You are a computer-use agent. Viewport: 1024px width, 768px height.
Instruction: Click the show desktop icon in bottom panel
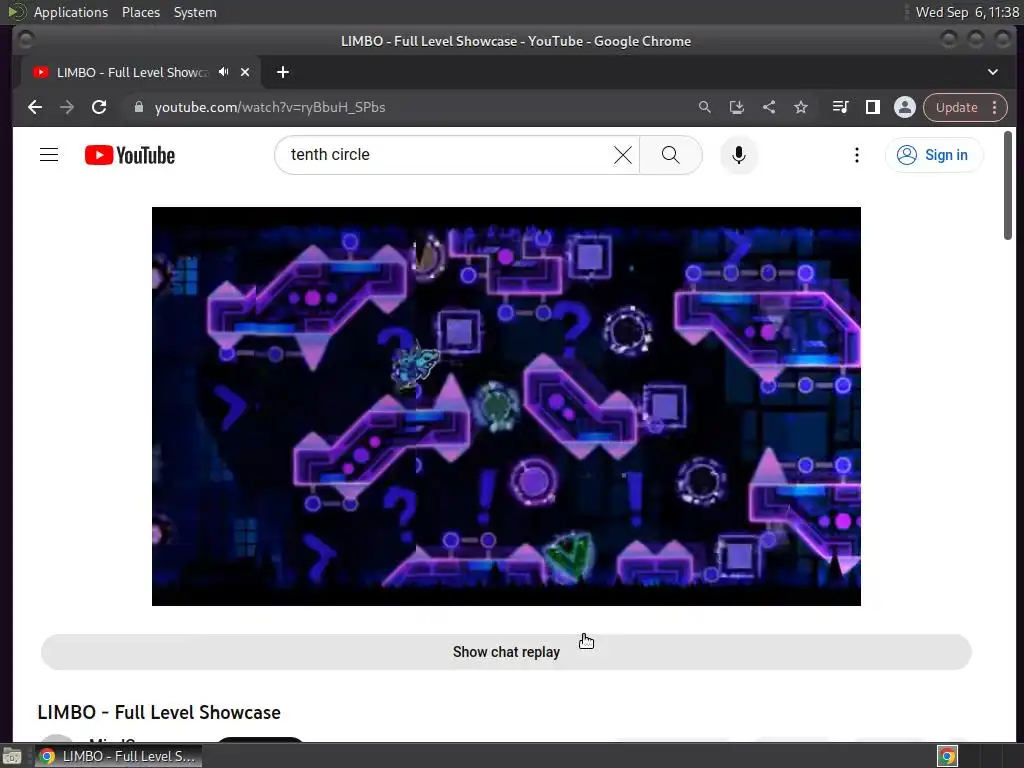[x=12, y=757]
